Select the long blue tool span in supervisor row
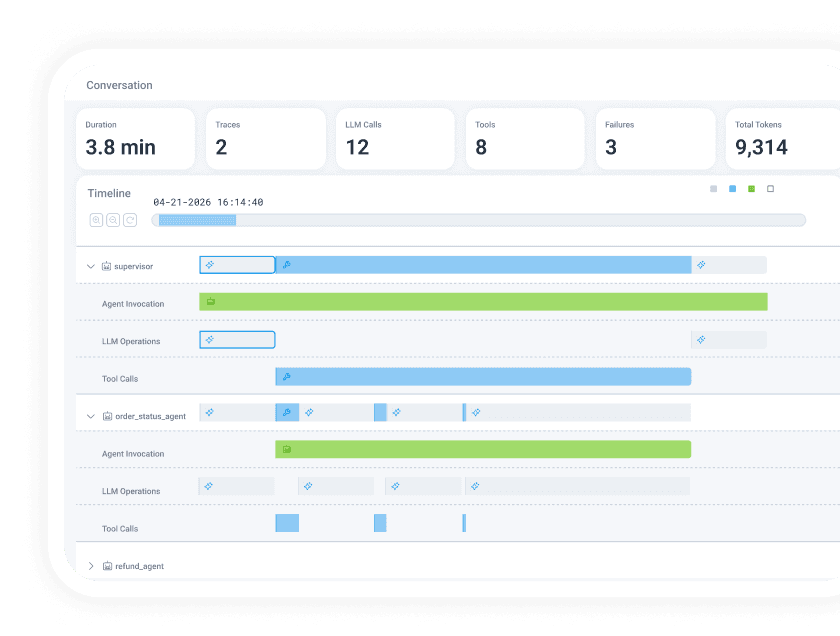Image resolution: width=840 pixels, height=636 pixels. click(x=483, y=265)
